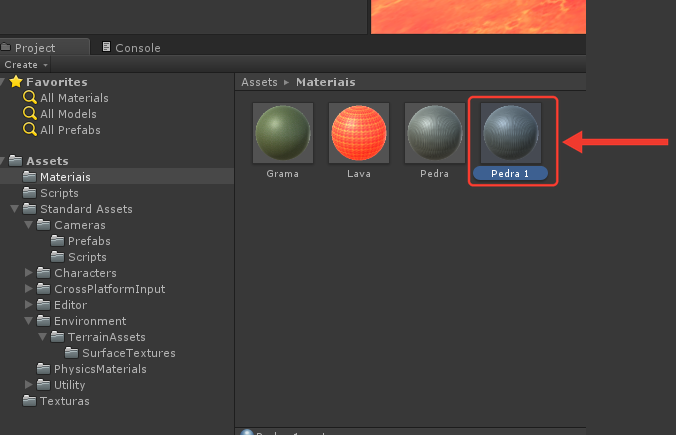Expand the CrossPlatformInput folder arrow
The height and width of the screenshot is (435, 676).
[28, 289]
